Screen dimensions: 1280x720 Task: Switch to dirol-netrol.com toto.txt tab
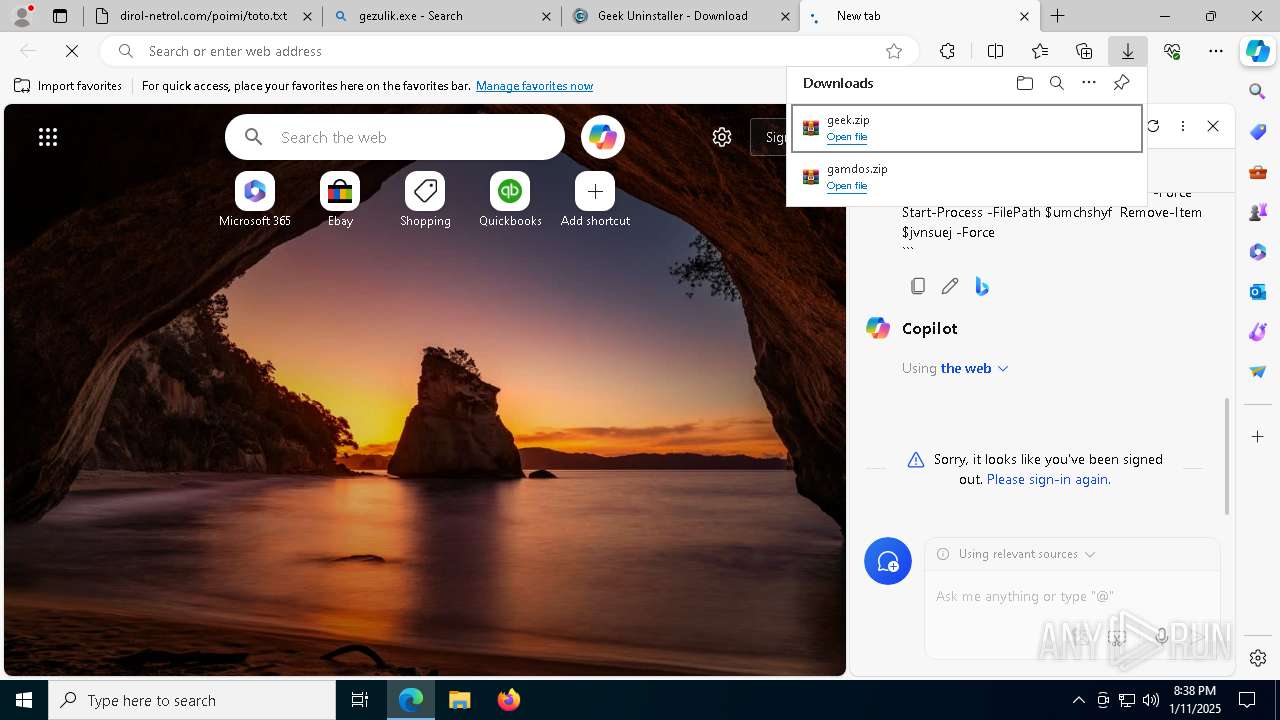[203, 16]
